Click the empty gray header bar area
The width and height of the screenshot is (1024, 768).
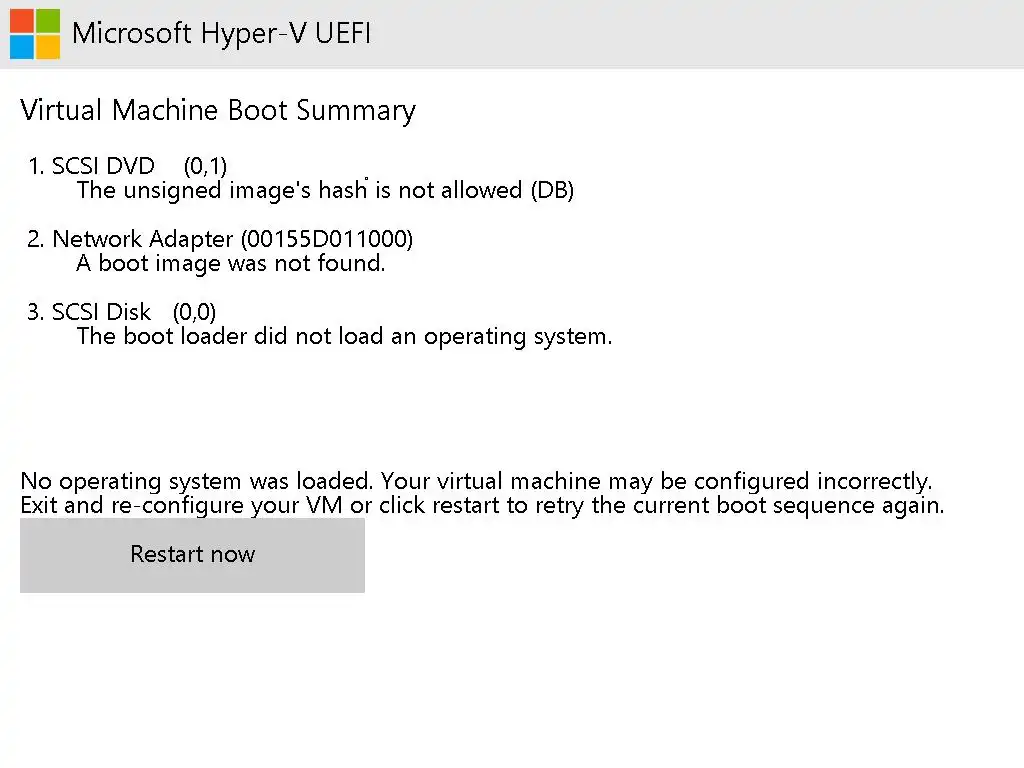click(x=700, y=34)
